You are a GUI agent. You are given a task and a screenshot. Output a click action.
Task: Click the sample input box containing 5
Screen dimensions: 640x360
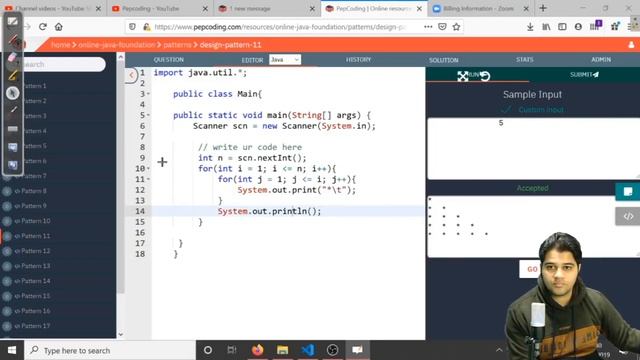533,149
